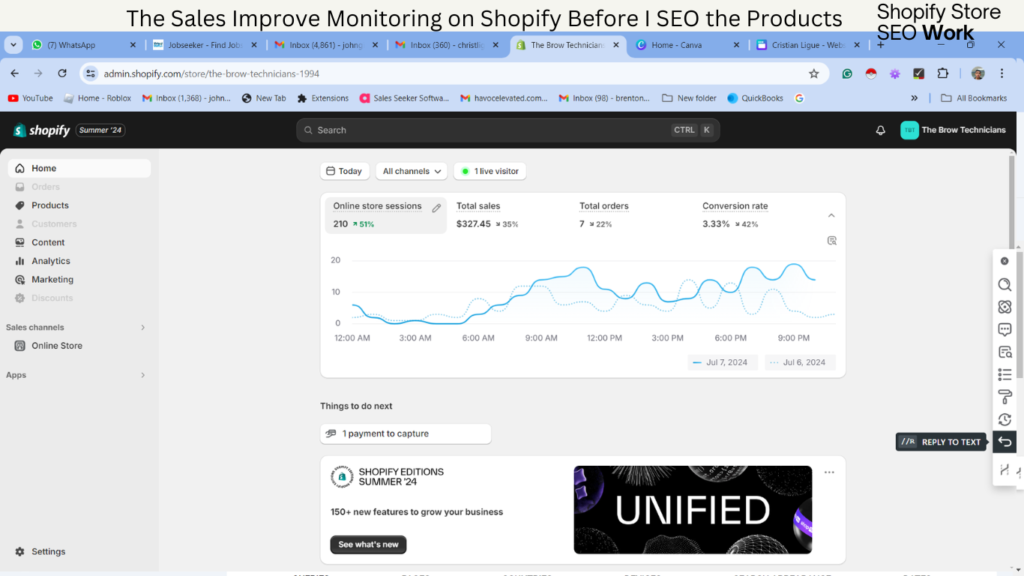Bookmark this page with star icon
The image size is (1024, 576).
814,74
